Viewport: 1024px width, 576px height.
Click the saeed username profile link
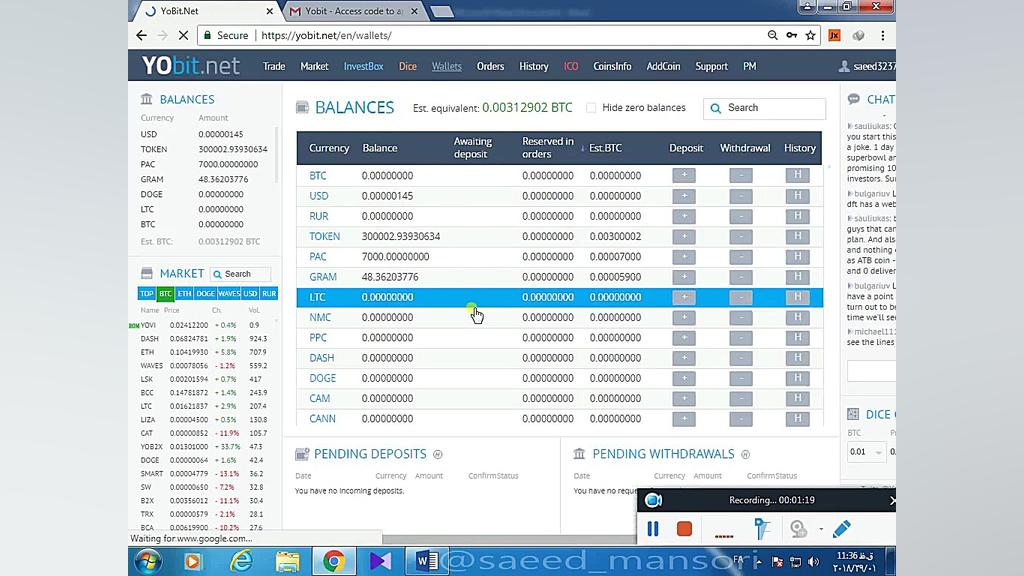[x=869, y=67]
